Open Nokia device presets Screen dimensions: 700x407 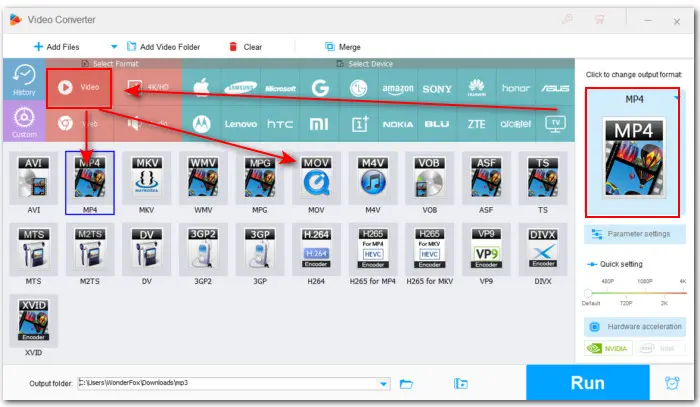pyautogui.click(x=398, y=124)
